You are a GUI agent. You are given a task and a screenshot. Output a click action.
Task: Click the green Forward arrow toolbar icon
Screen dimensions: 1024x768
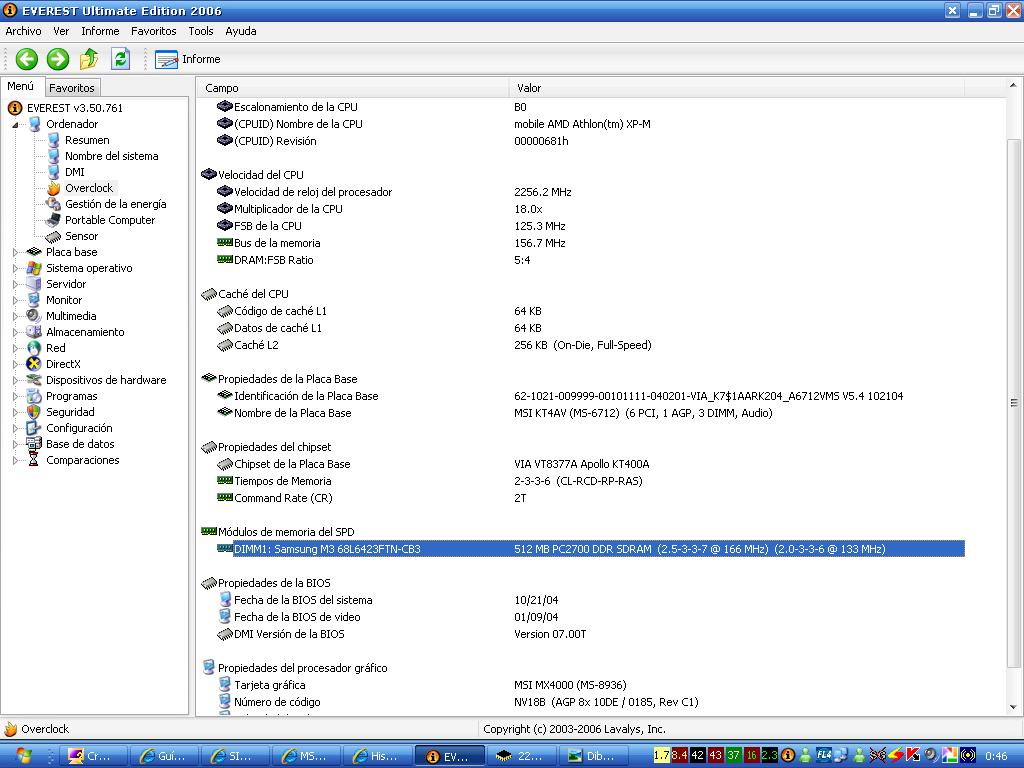tap(58, 59)
